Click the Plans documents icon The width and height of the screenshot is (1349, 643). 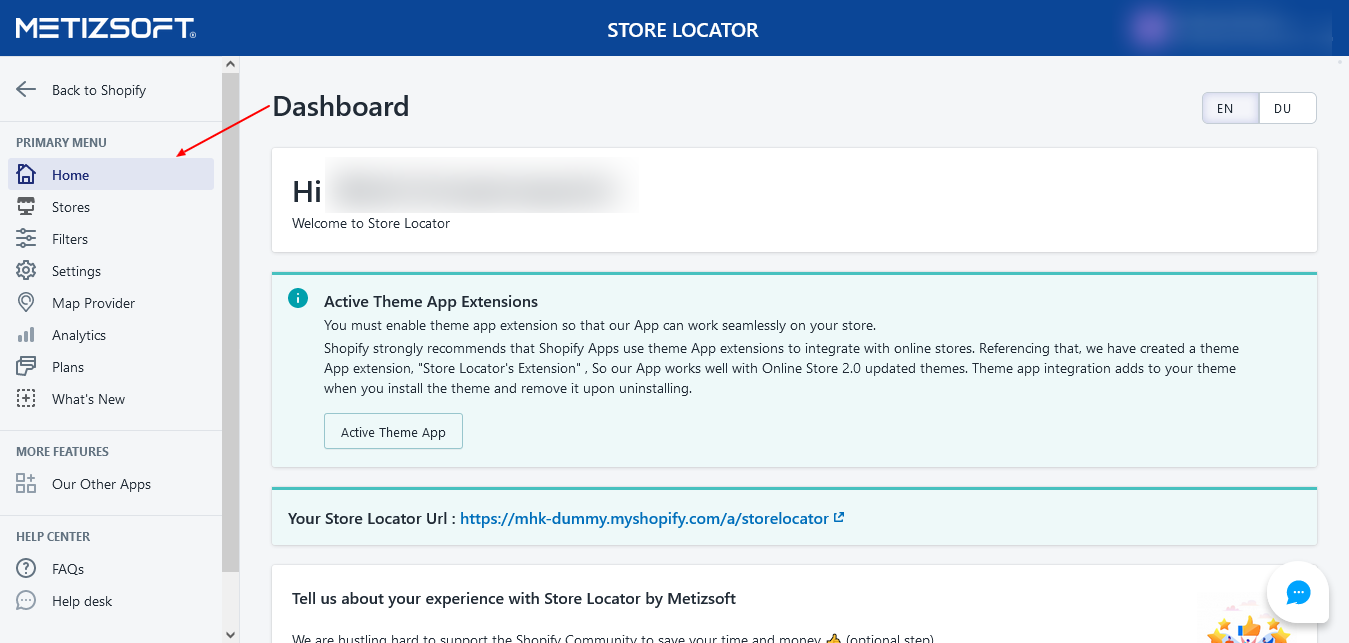click(26, 367)
